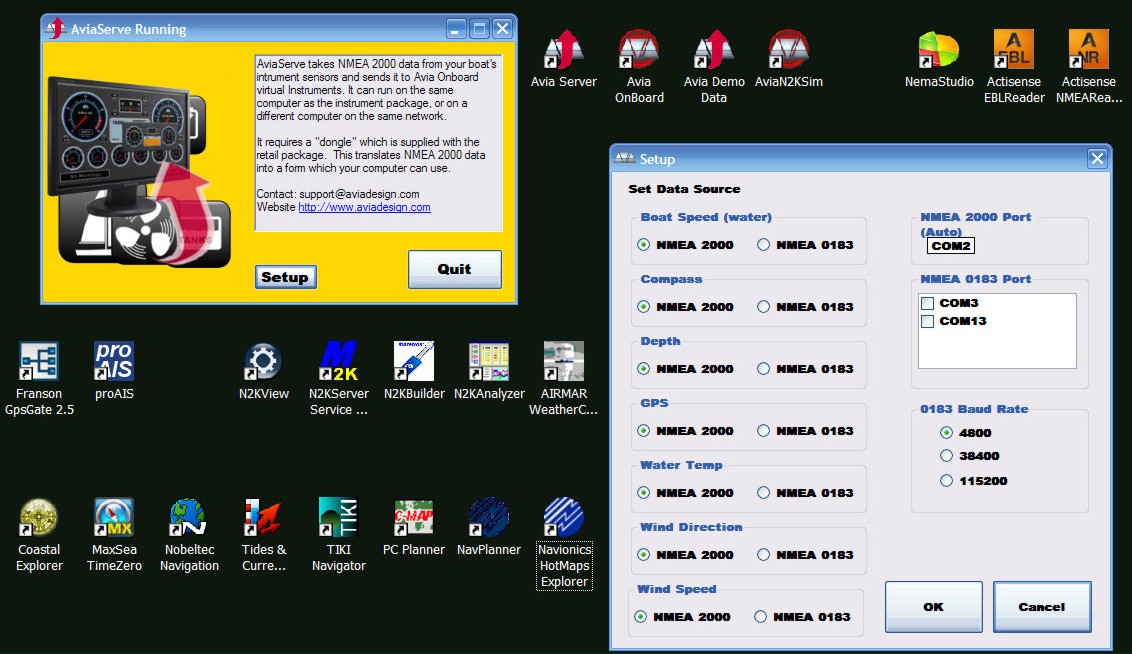
Task: Launch the AIRMAR WeatherCaster icon
Action: [x=563, y=379]
